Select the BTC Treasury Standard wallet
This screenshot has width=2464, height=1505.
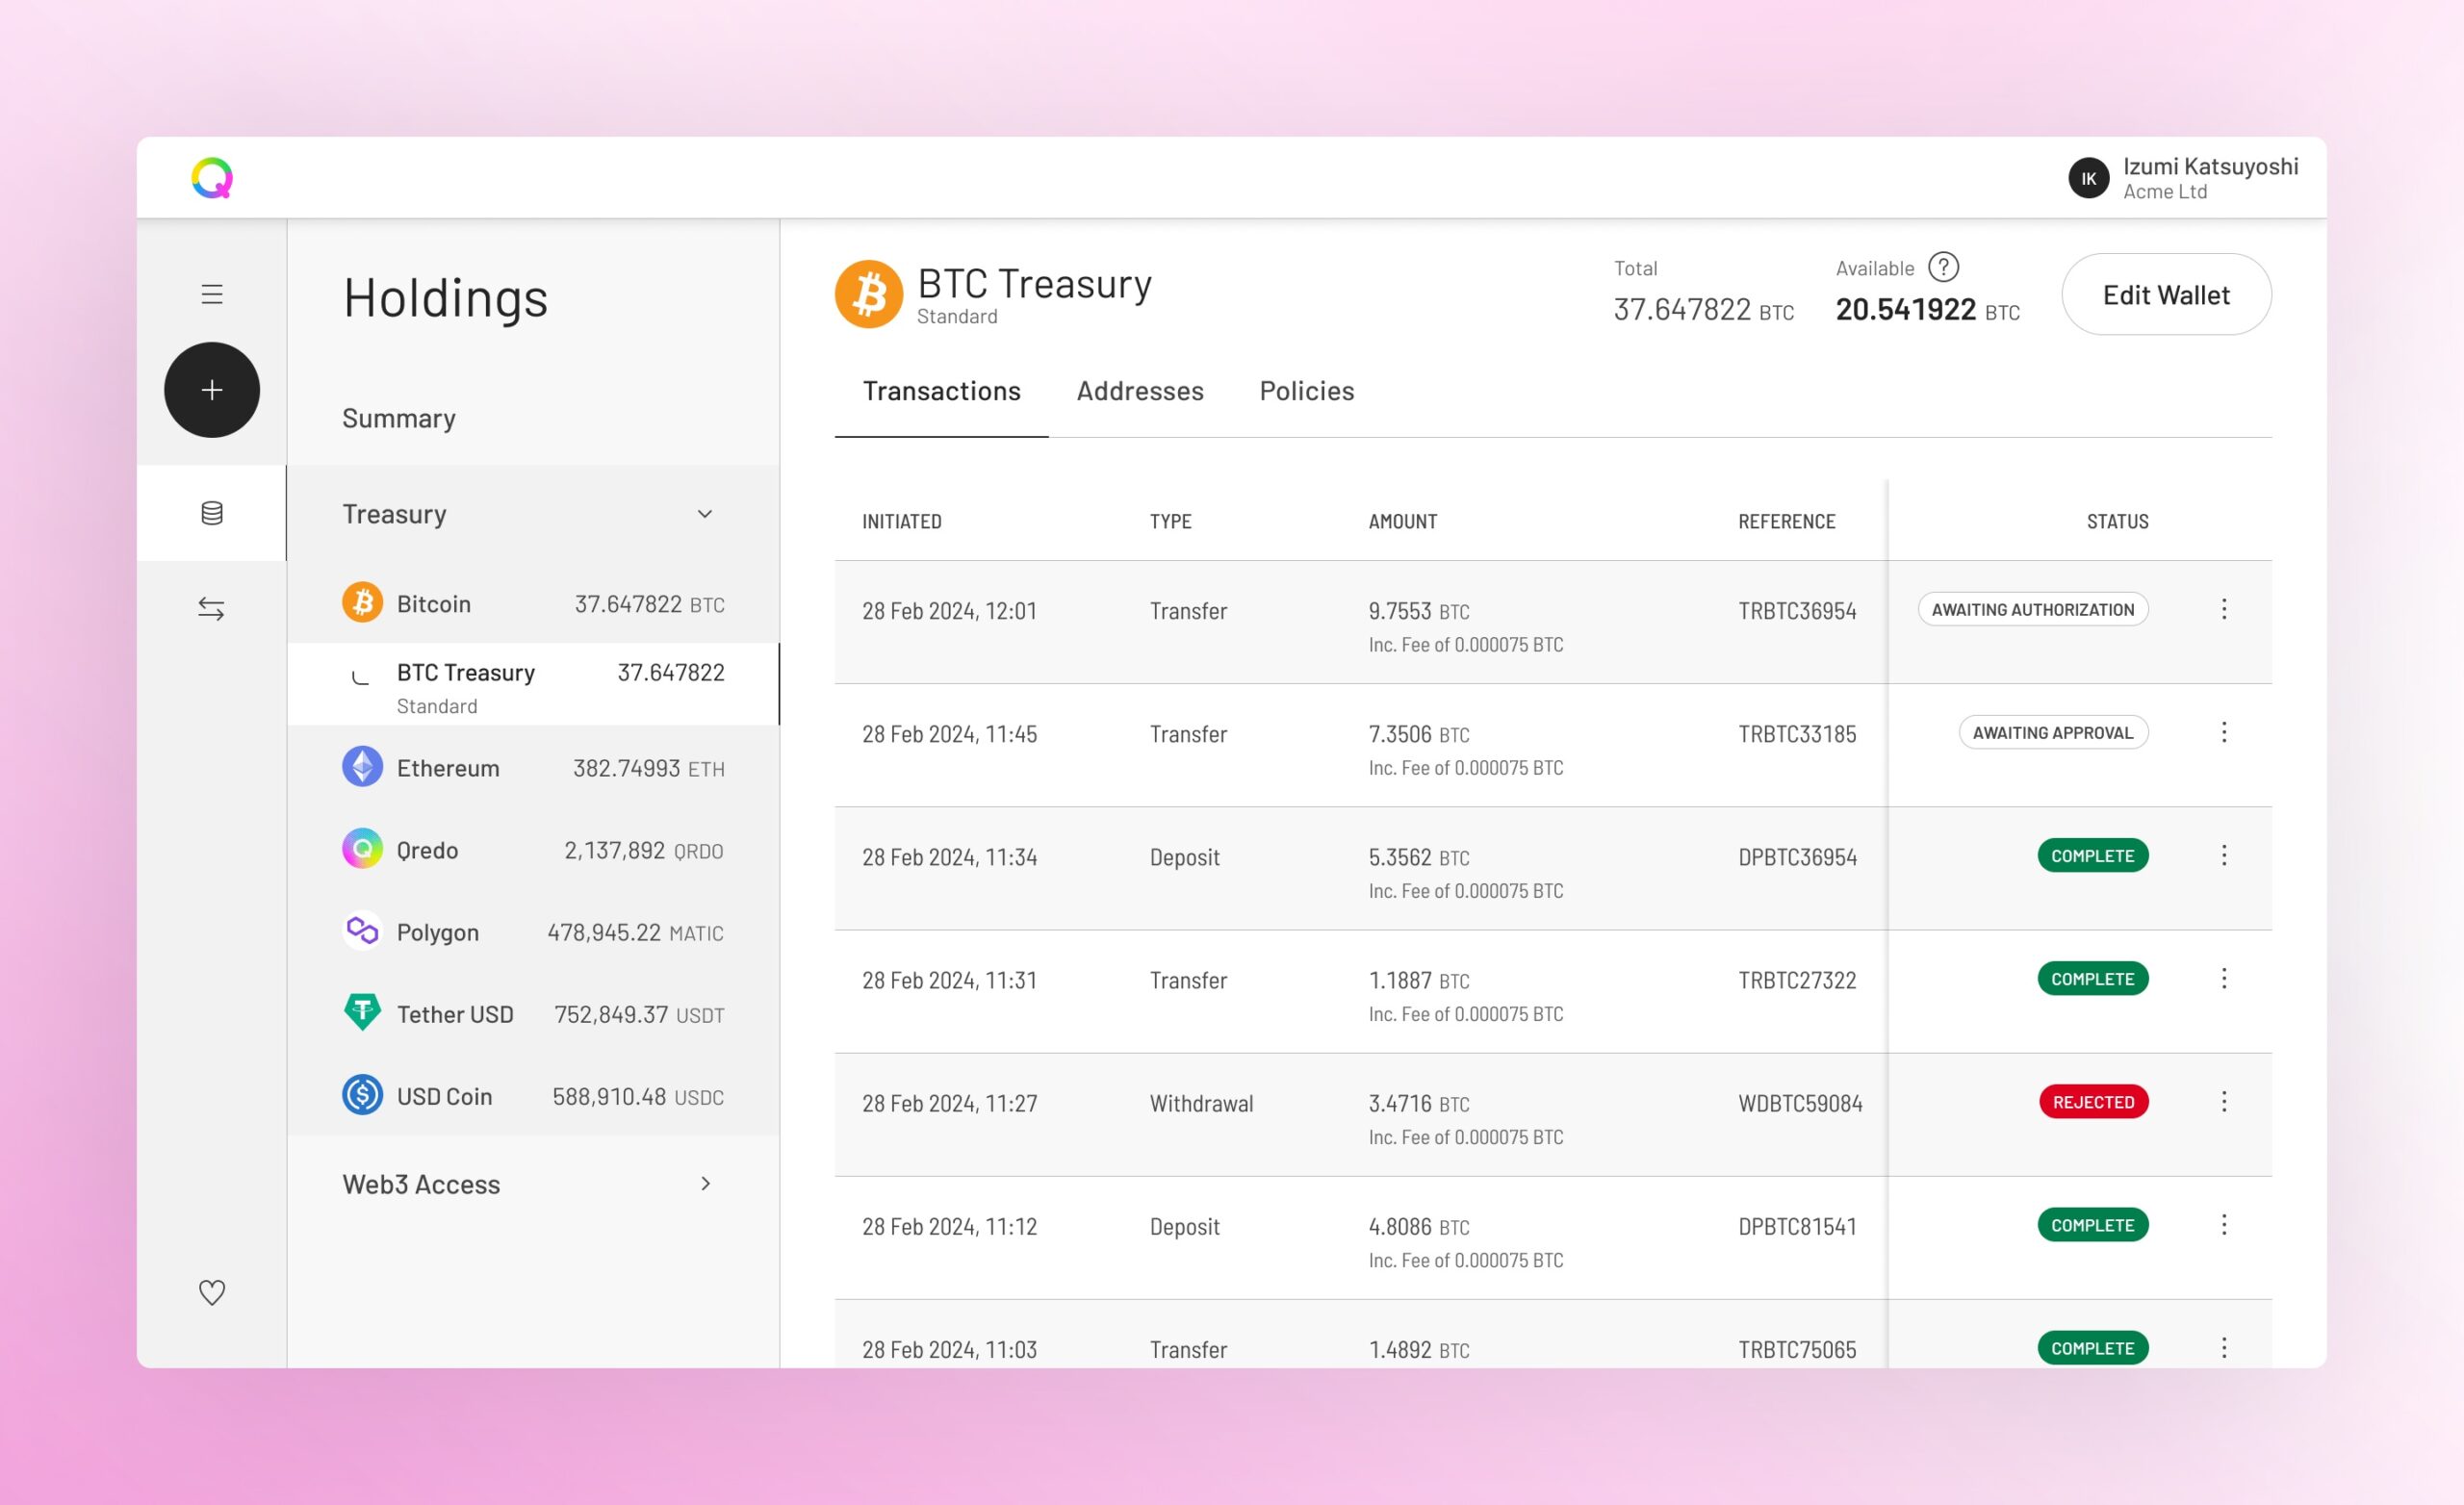click(533, 684)
